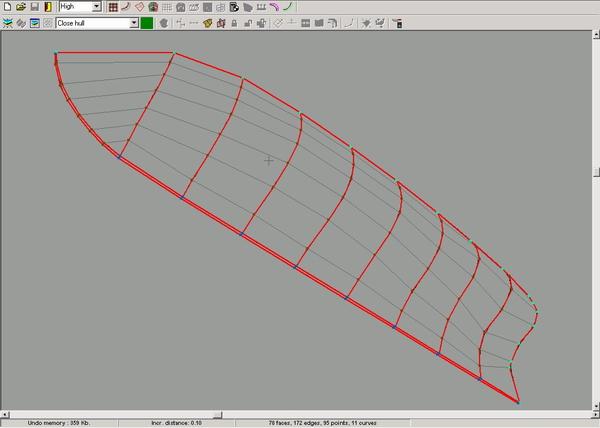Click the padlock lock points icon

234,23
